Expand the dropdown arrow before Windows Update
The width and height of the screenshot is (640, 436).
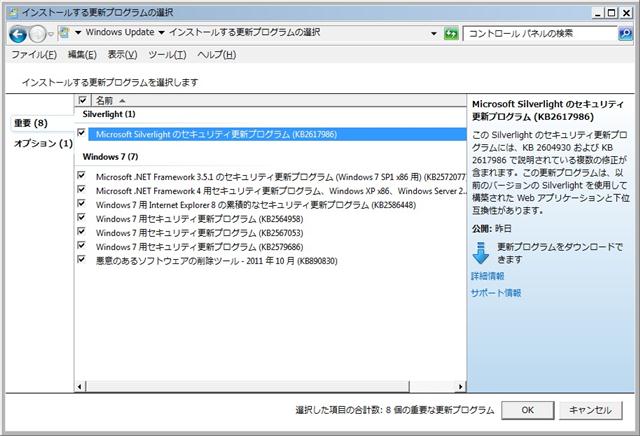coord(78,33)
